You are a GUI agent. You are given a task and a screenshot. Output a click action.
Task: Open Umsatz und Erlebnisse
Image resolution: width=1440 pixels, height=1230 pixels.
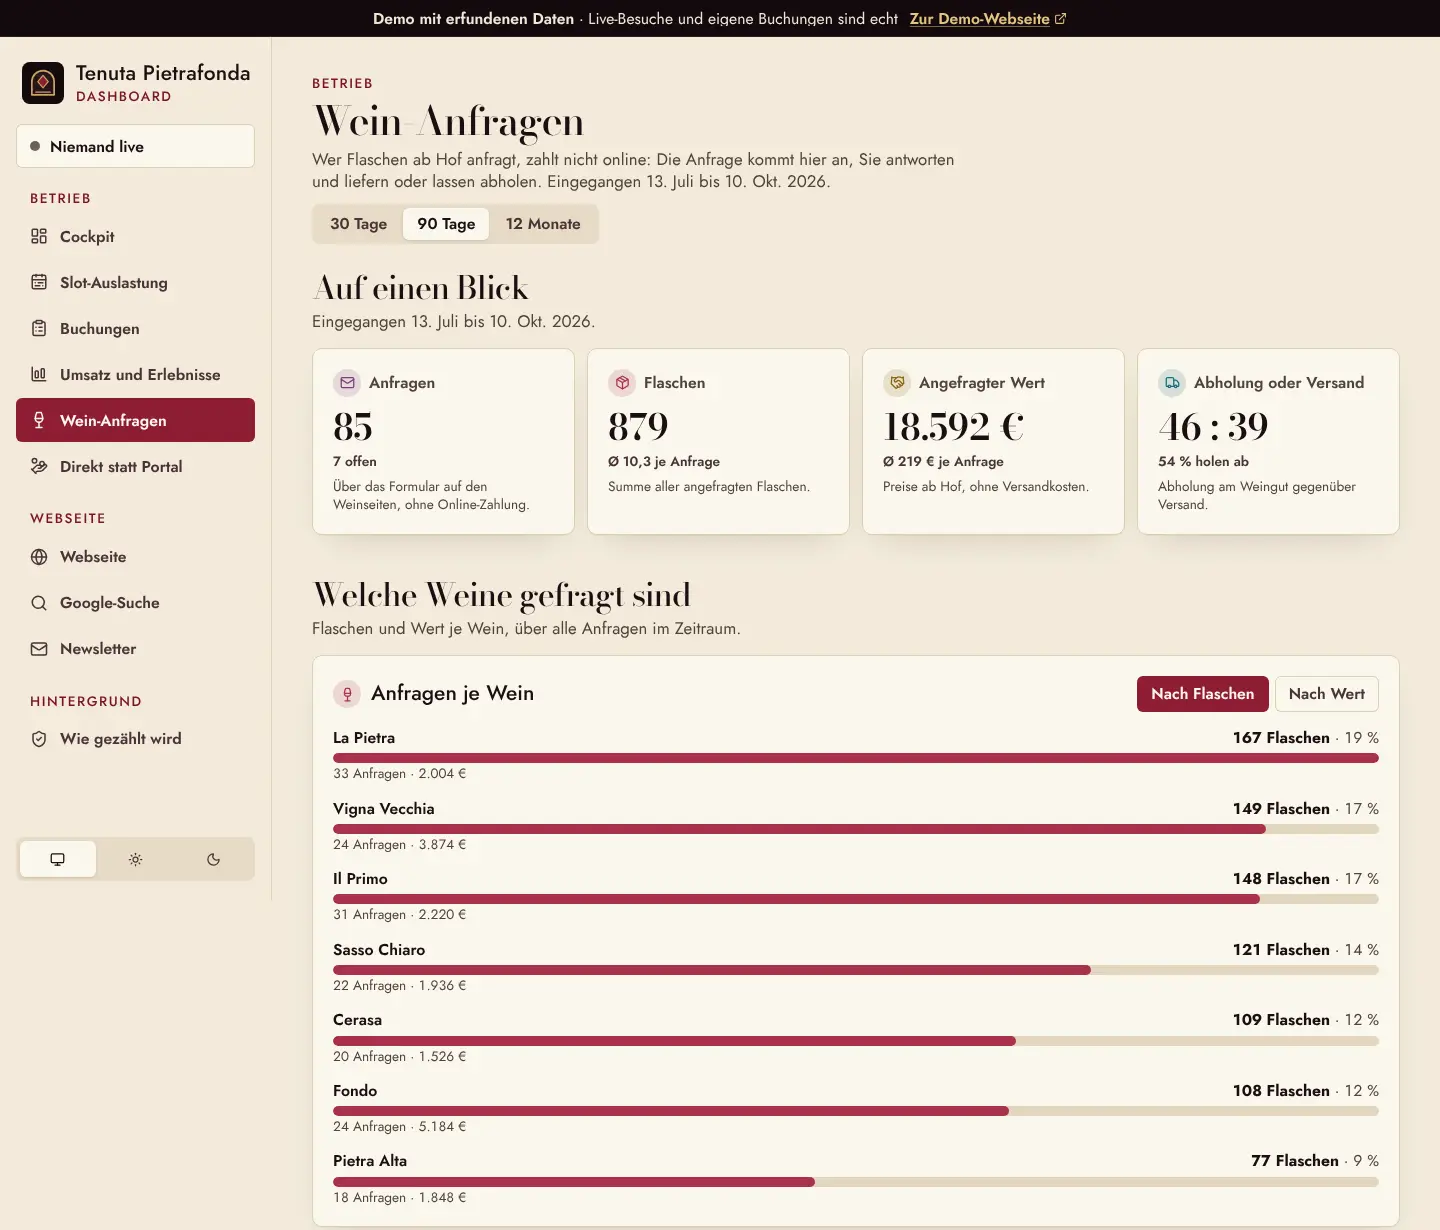coord(135,374)
